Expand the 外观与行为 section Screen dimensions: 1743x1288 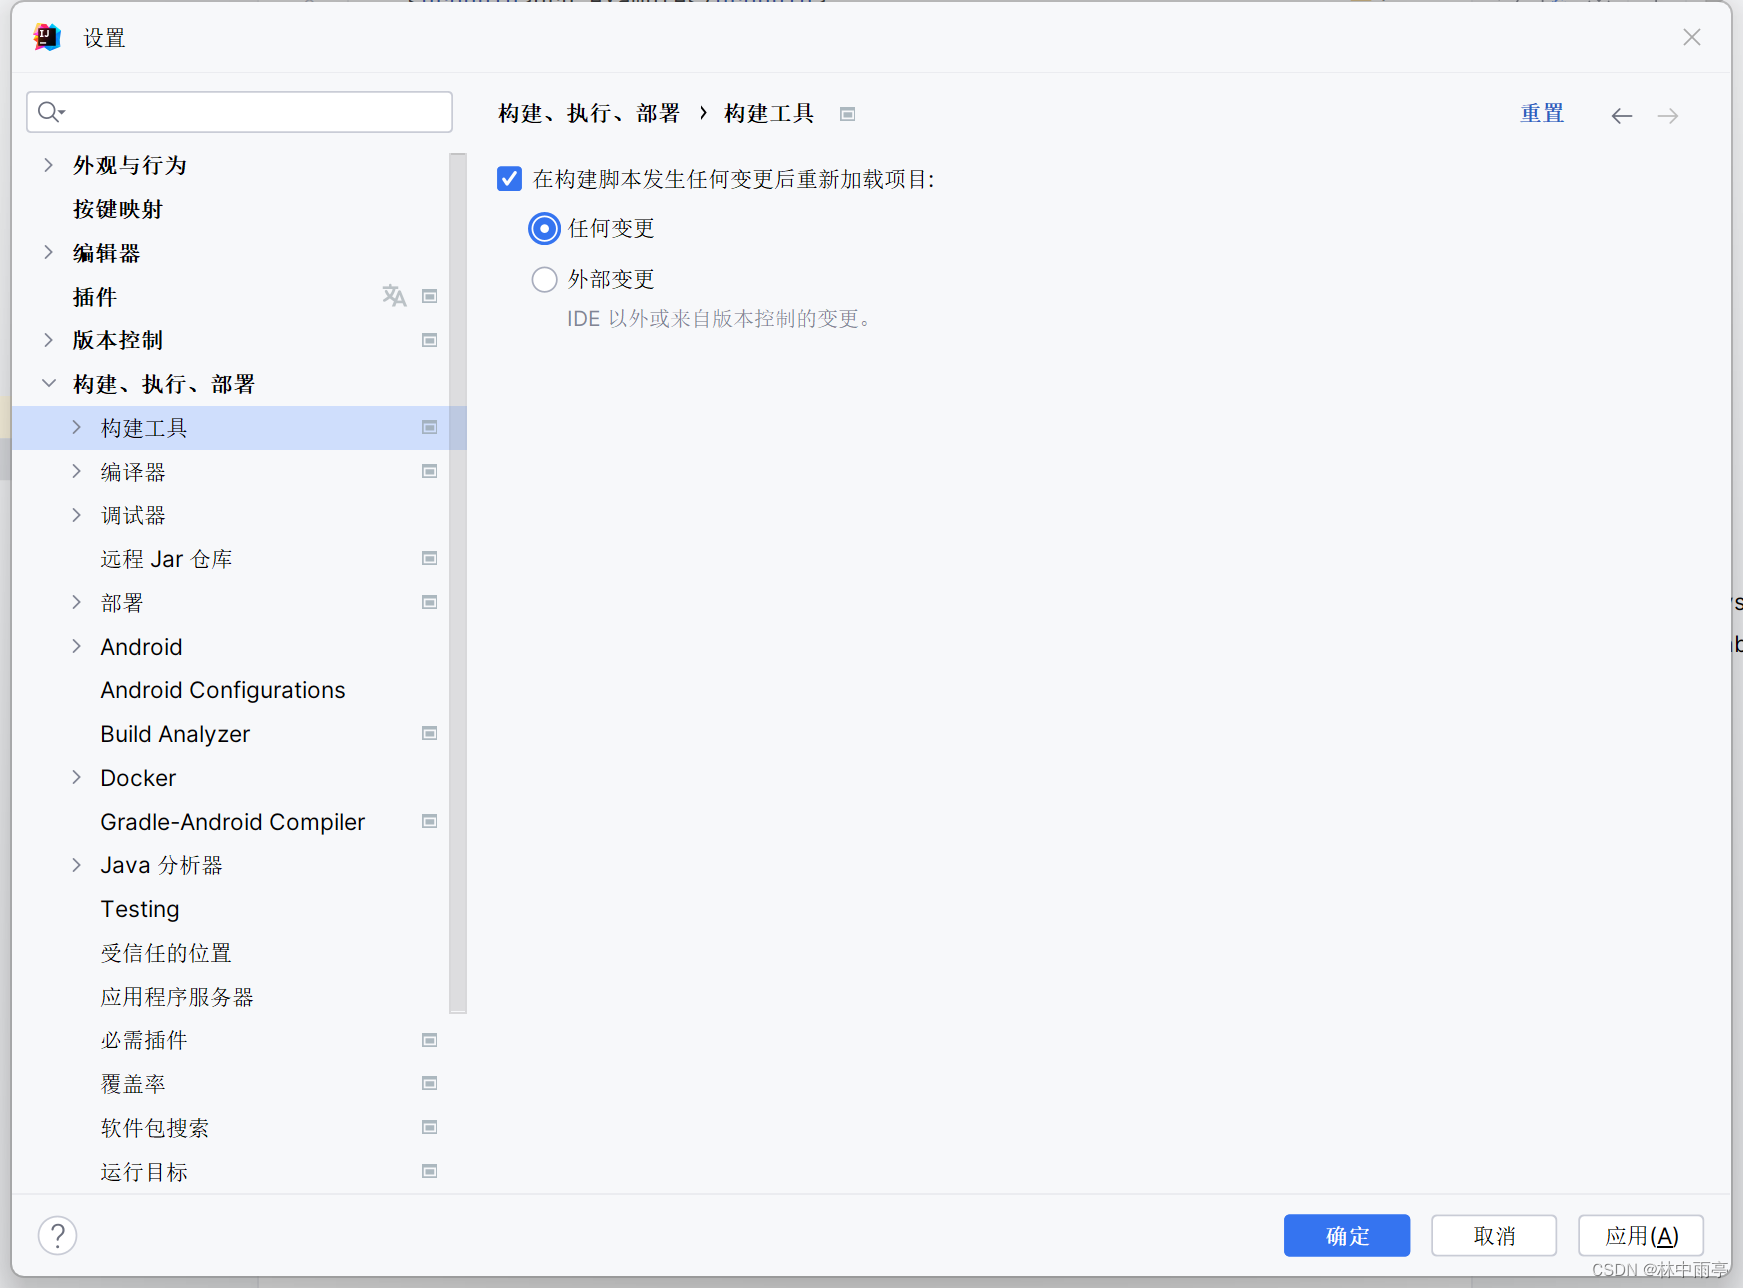(48, 165)
